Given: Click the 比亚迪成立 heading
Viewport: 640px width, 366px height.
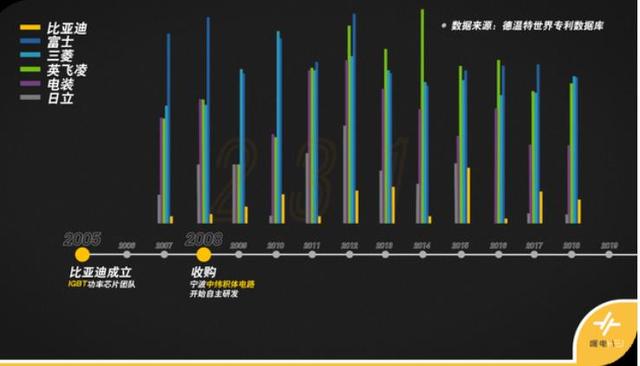Looking at the screenshot, I should 100,272.
